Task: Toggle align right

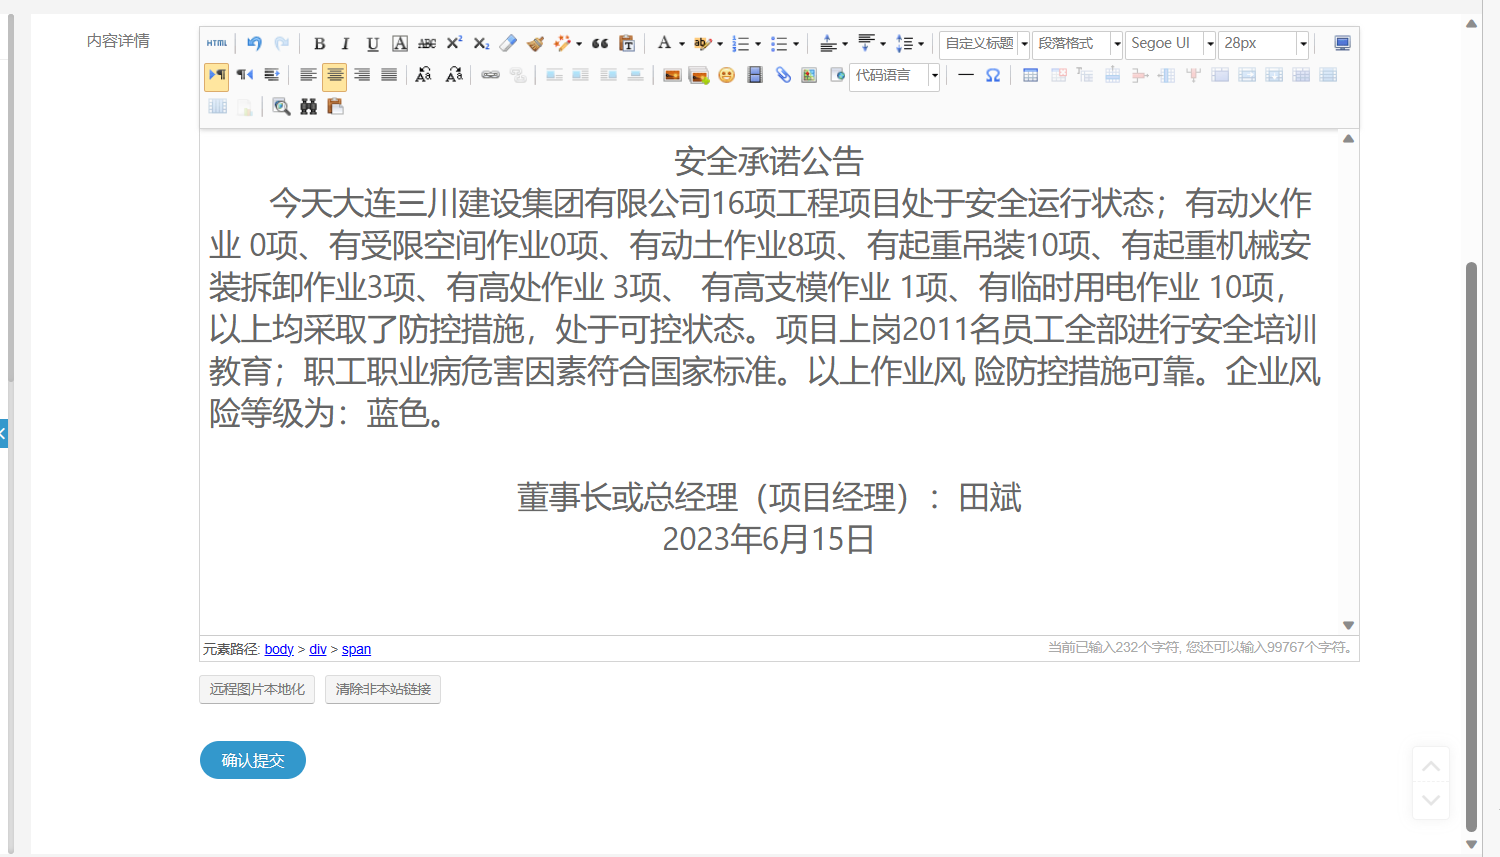Action: click(x=362, y=75)
